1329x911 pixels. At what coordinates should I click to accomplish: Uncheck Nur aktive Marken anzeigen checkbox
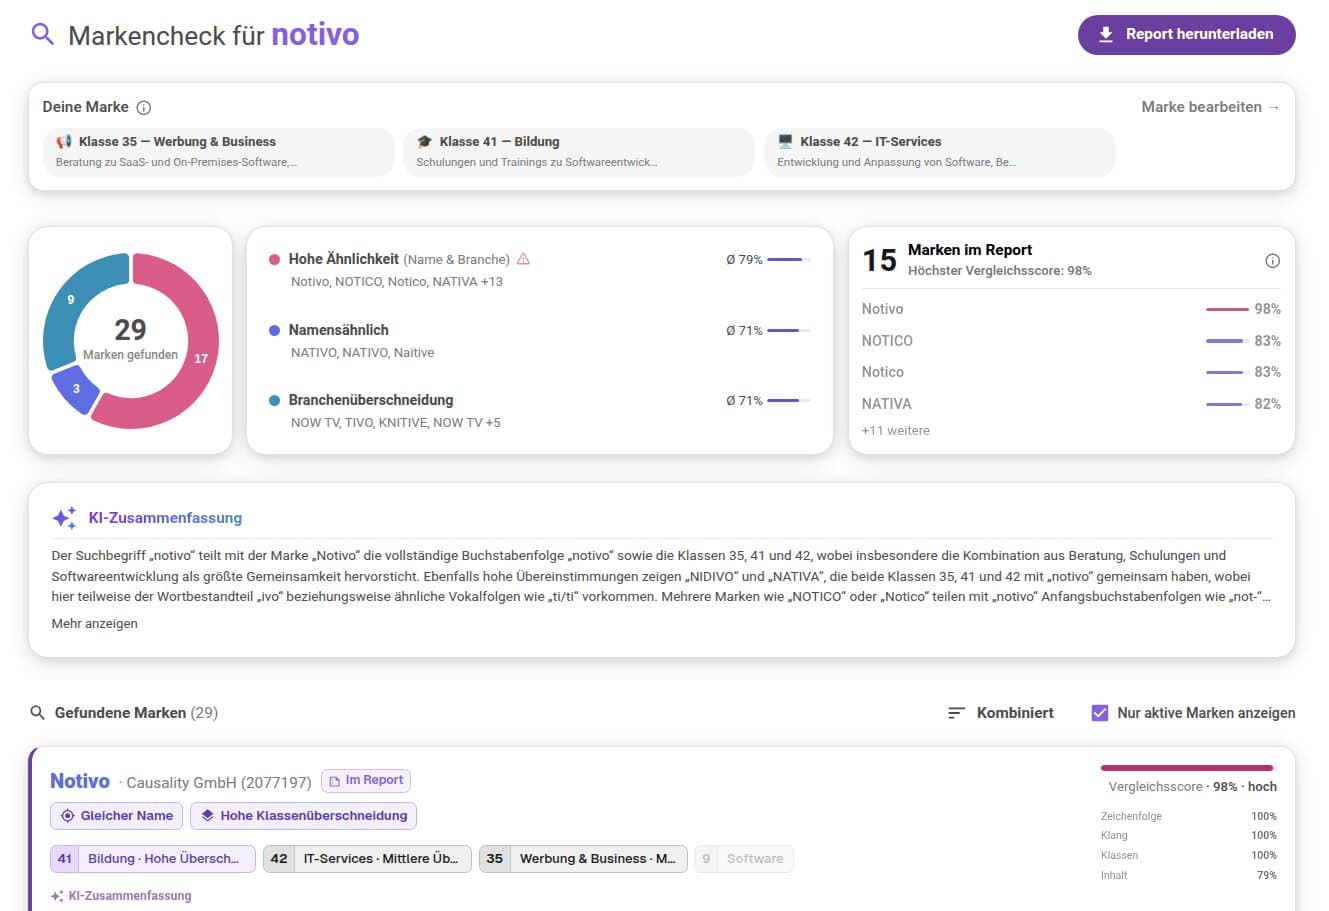click(x=1100, y=713)
